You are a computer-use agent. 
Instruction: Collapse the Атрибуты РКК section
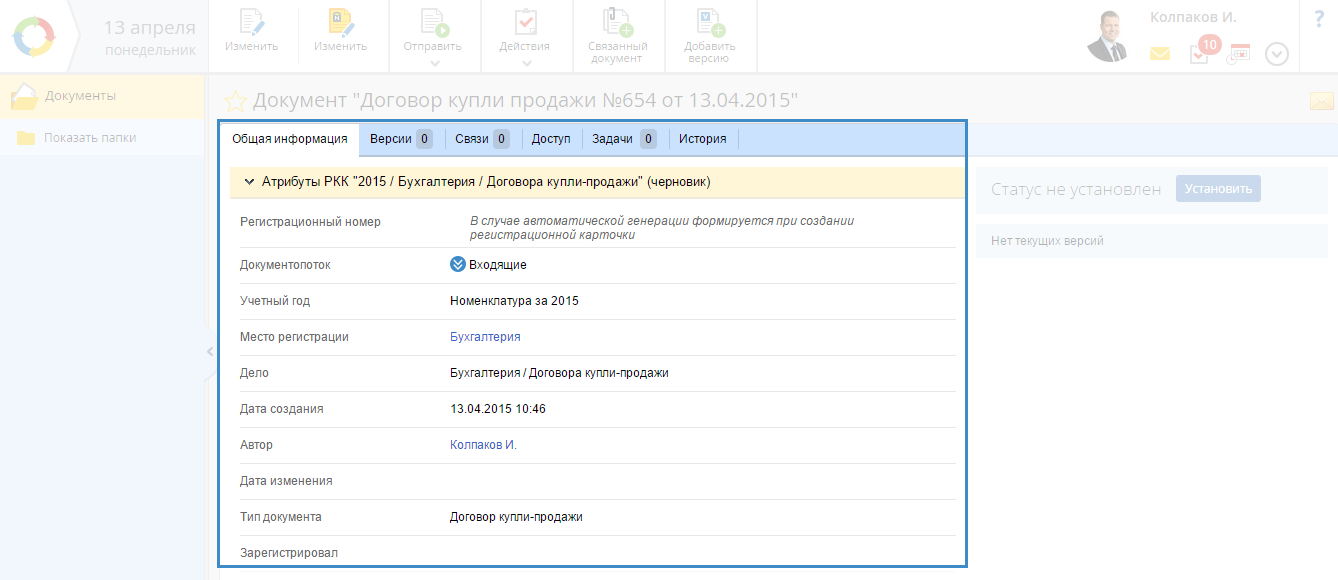(x=247, y=182)
